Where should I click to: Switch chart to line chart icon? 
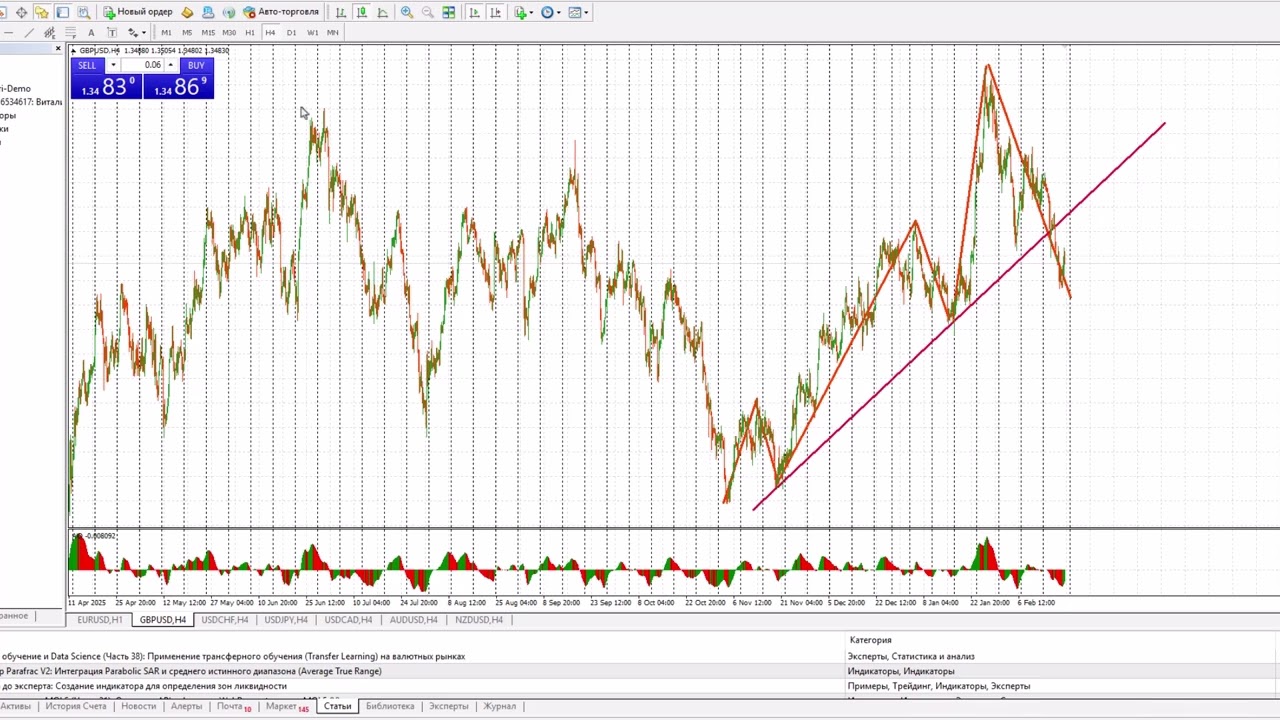click(x=382, y=12)
